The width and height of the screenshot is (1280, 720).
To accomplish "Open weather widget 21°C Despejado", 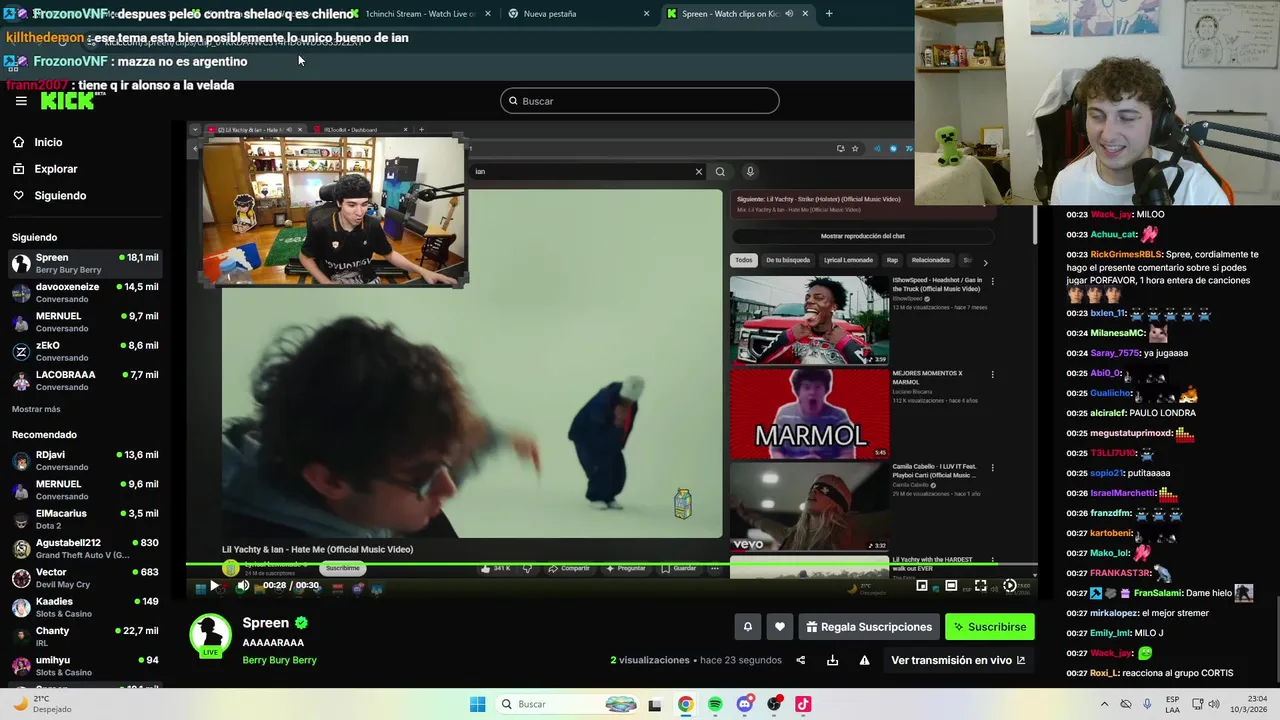I will click(43, 704).
